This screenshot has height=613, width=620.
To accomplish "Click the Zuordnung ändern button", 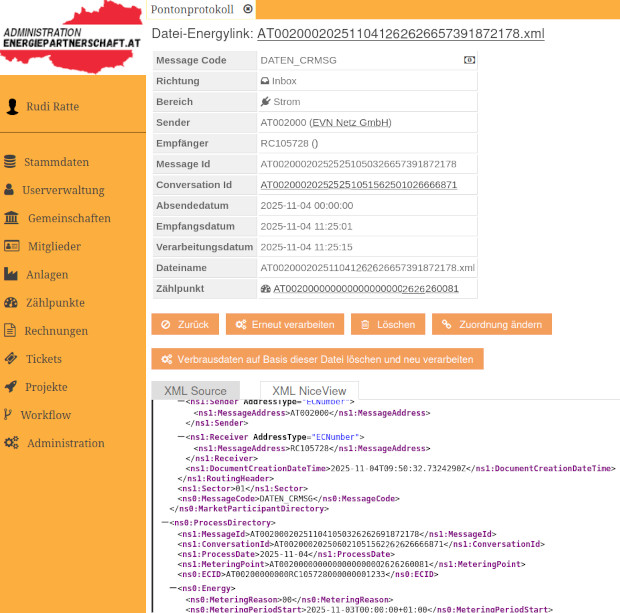I will pyautogui.click(x=491, y=324).
